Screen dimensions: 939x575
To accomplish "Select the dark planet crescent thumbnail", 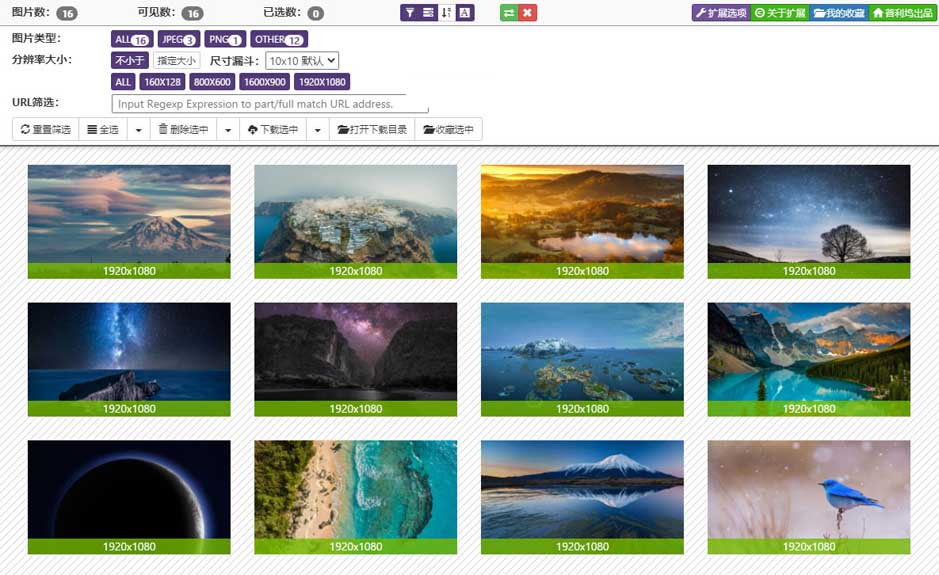I will (129, 497).
